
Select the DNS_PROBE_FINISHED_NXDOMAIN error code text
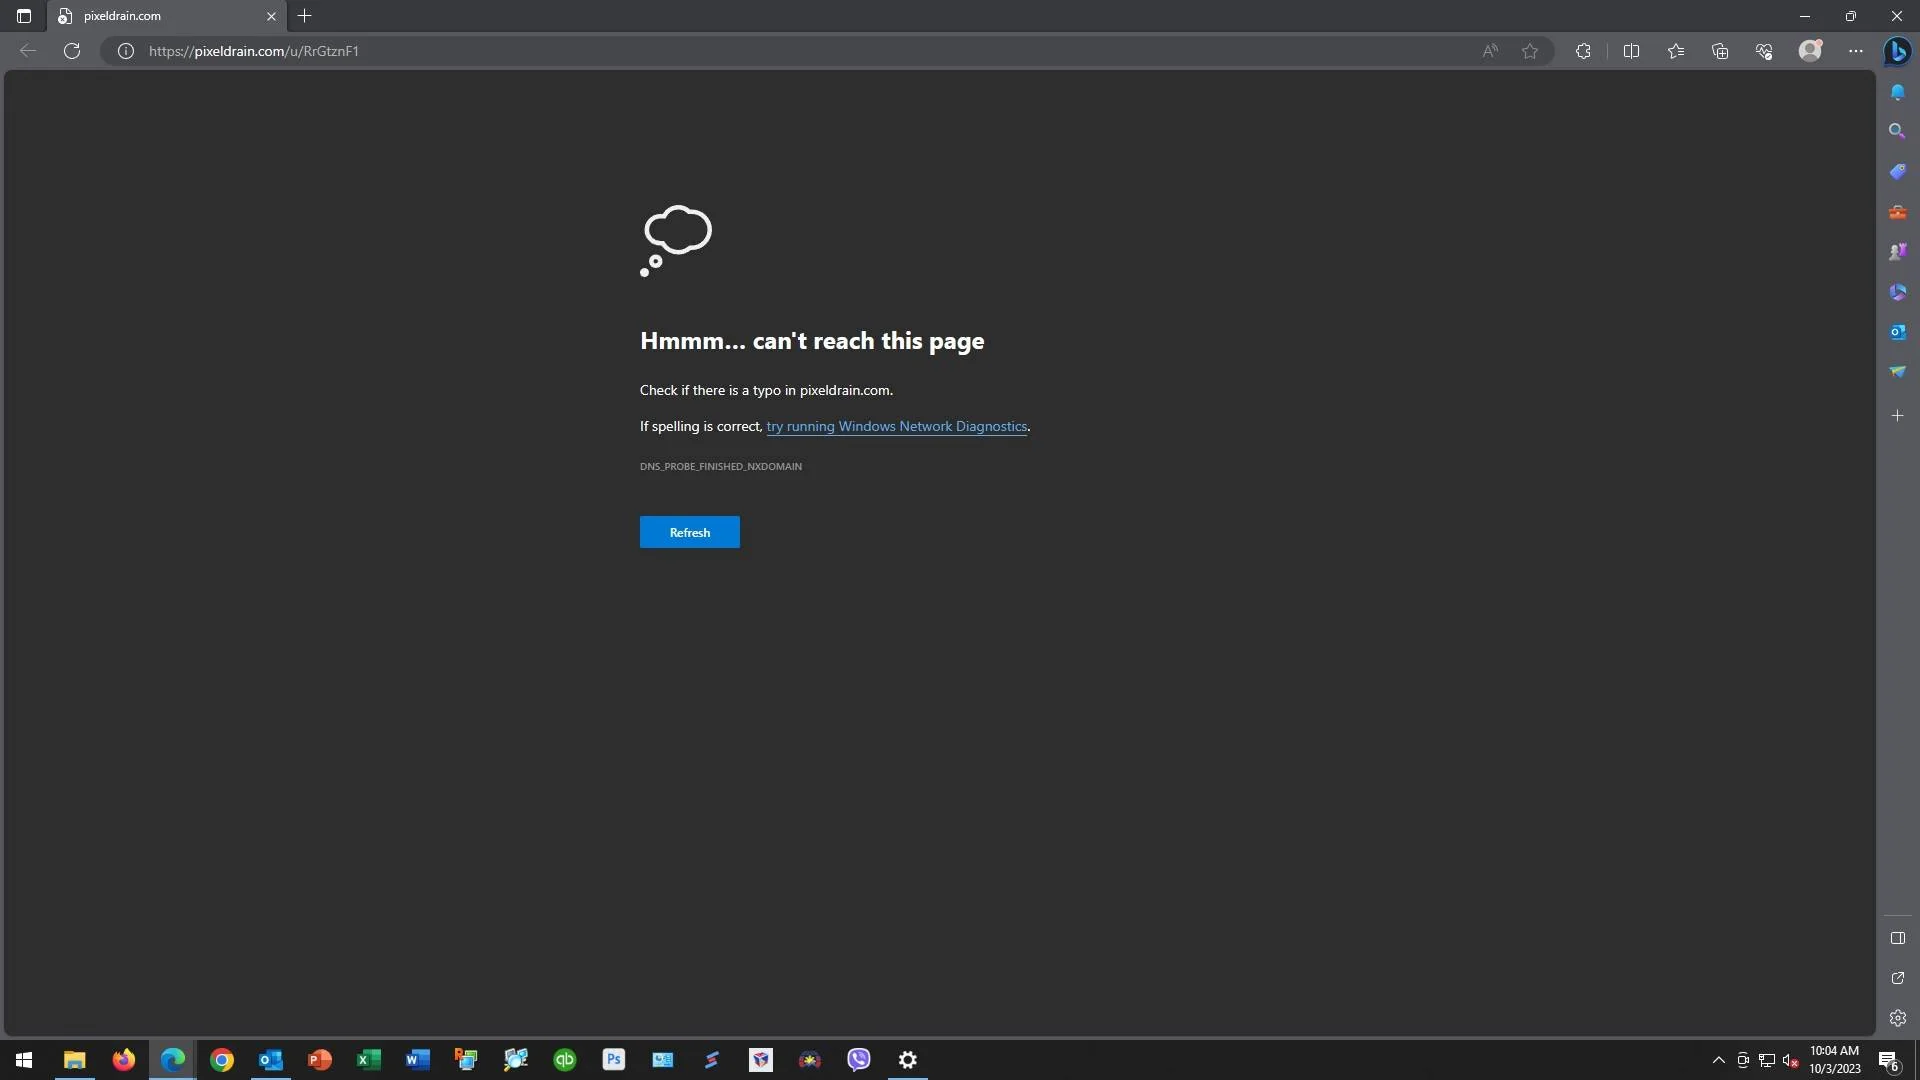coord(721,466)
